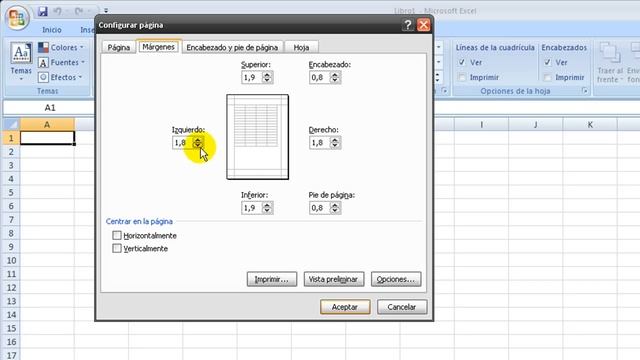Select row 10 header

(x=11, y=260)
